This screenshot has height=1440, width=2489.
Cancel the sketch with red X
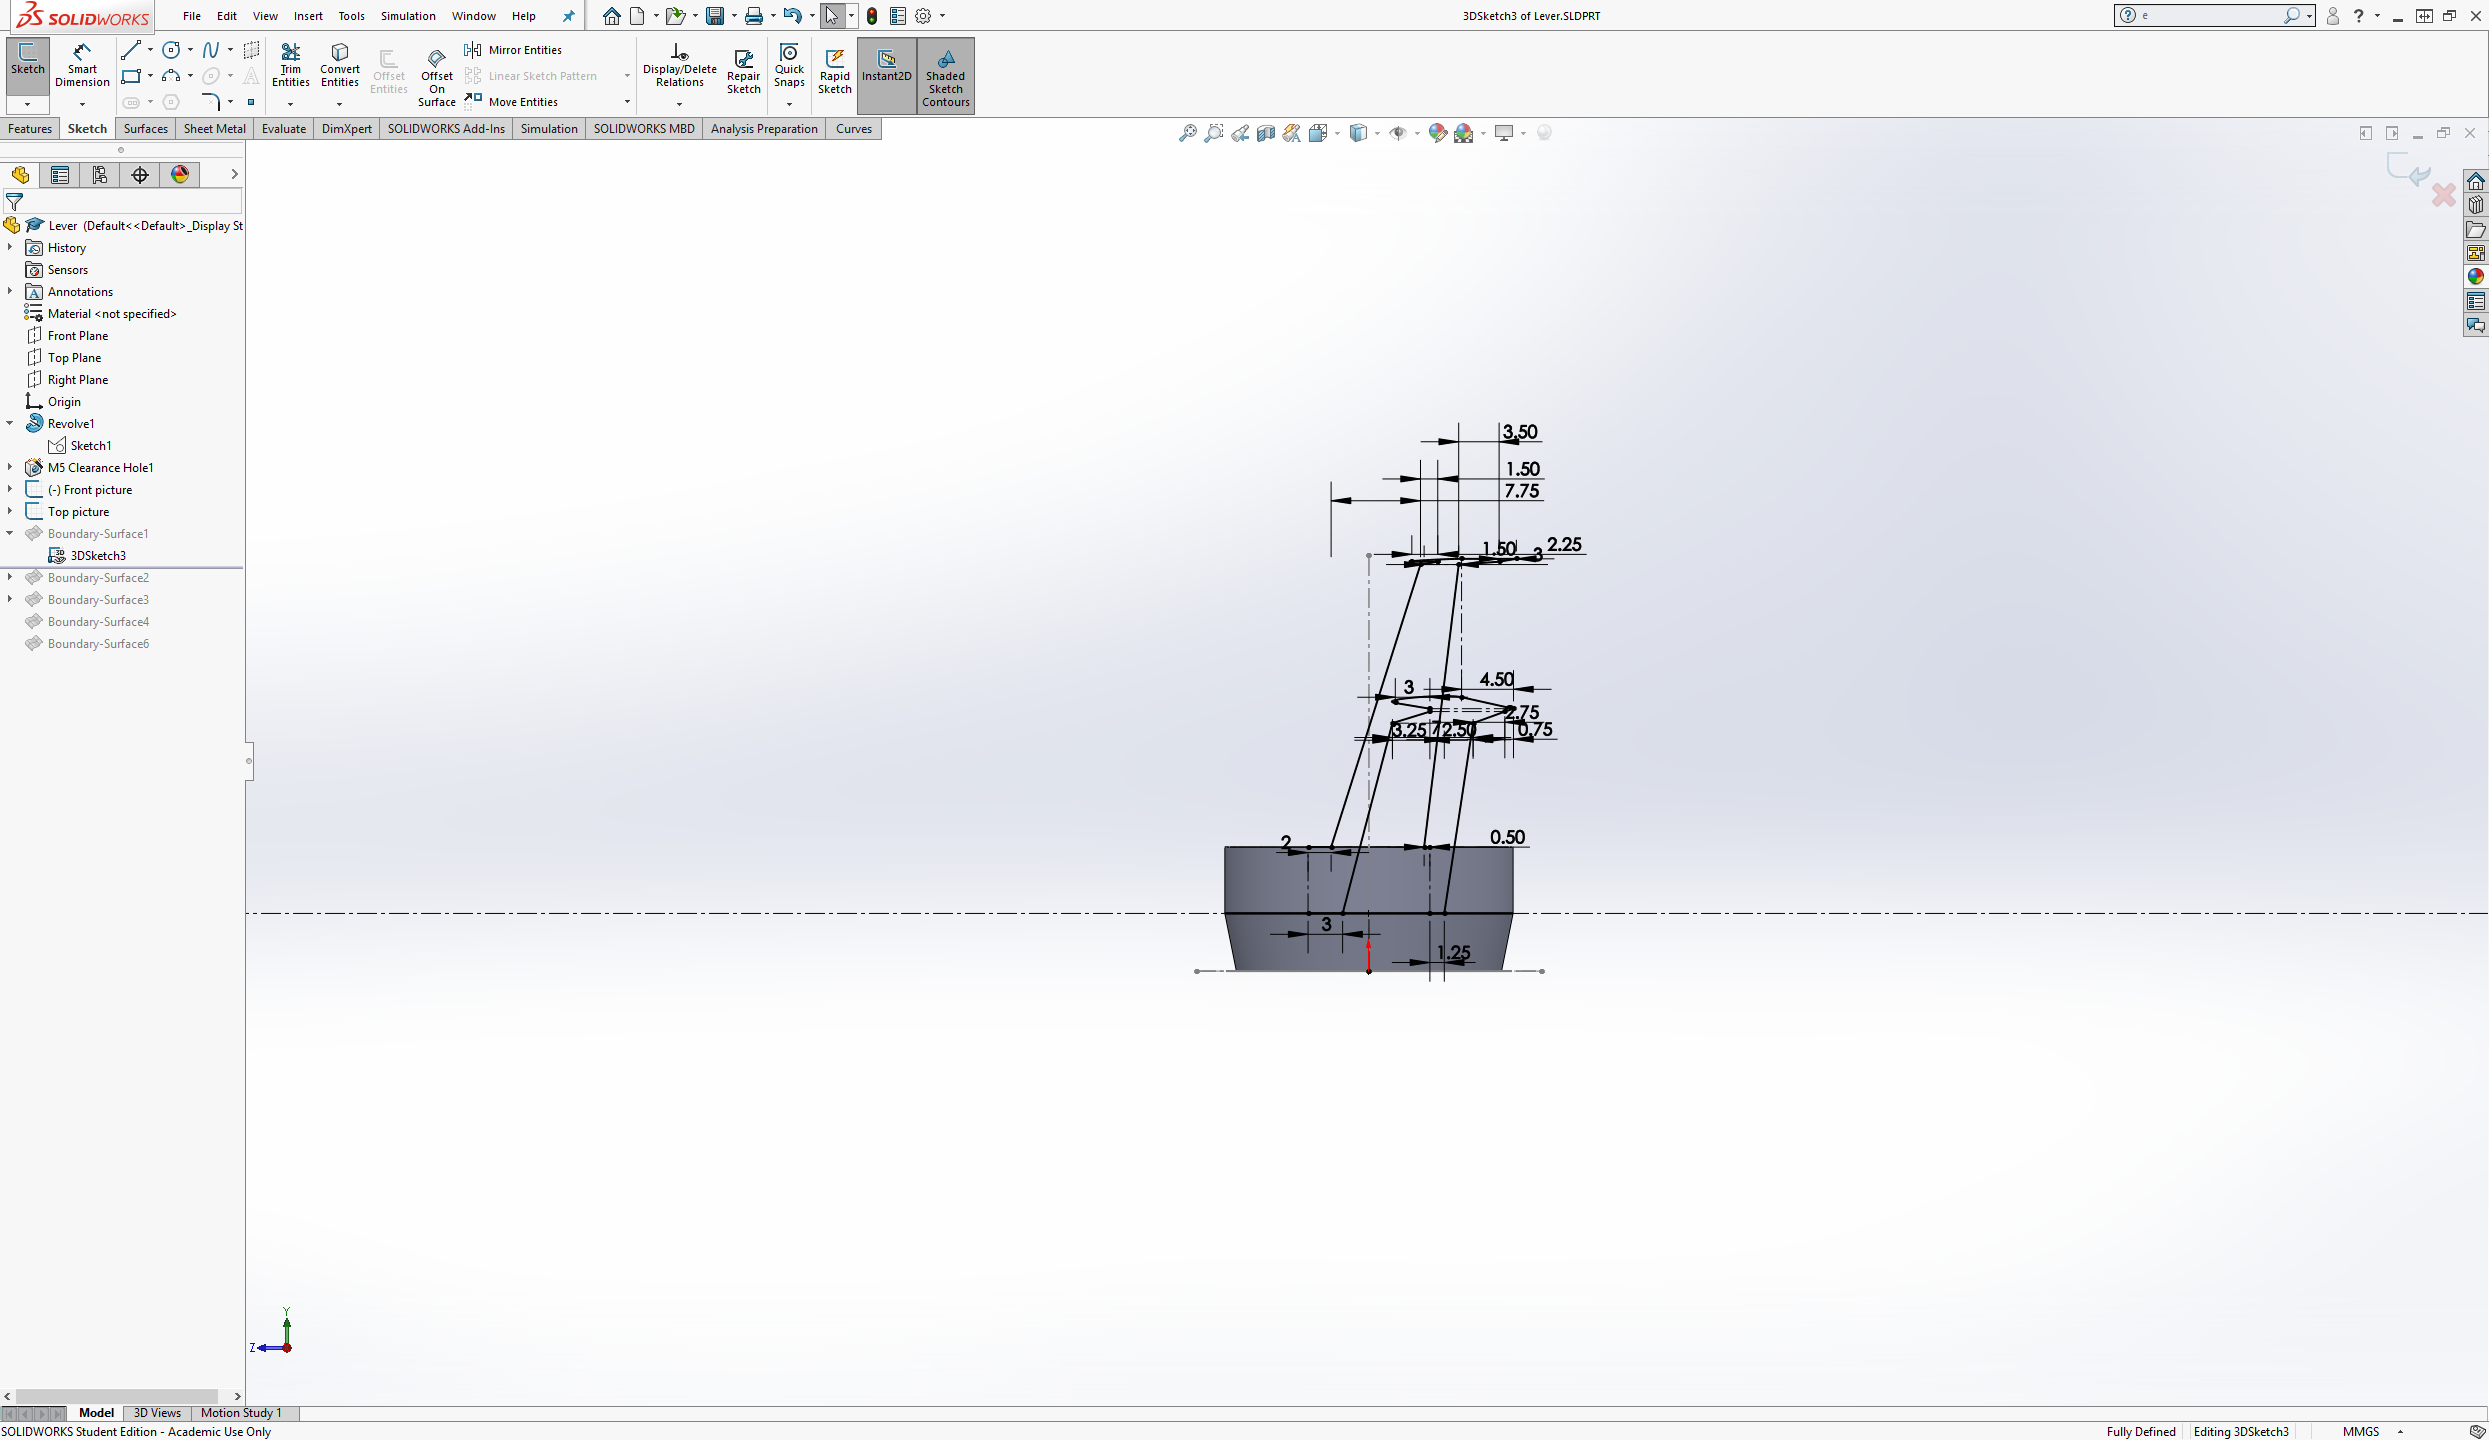pos(2444,194)
